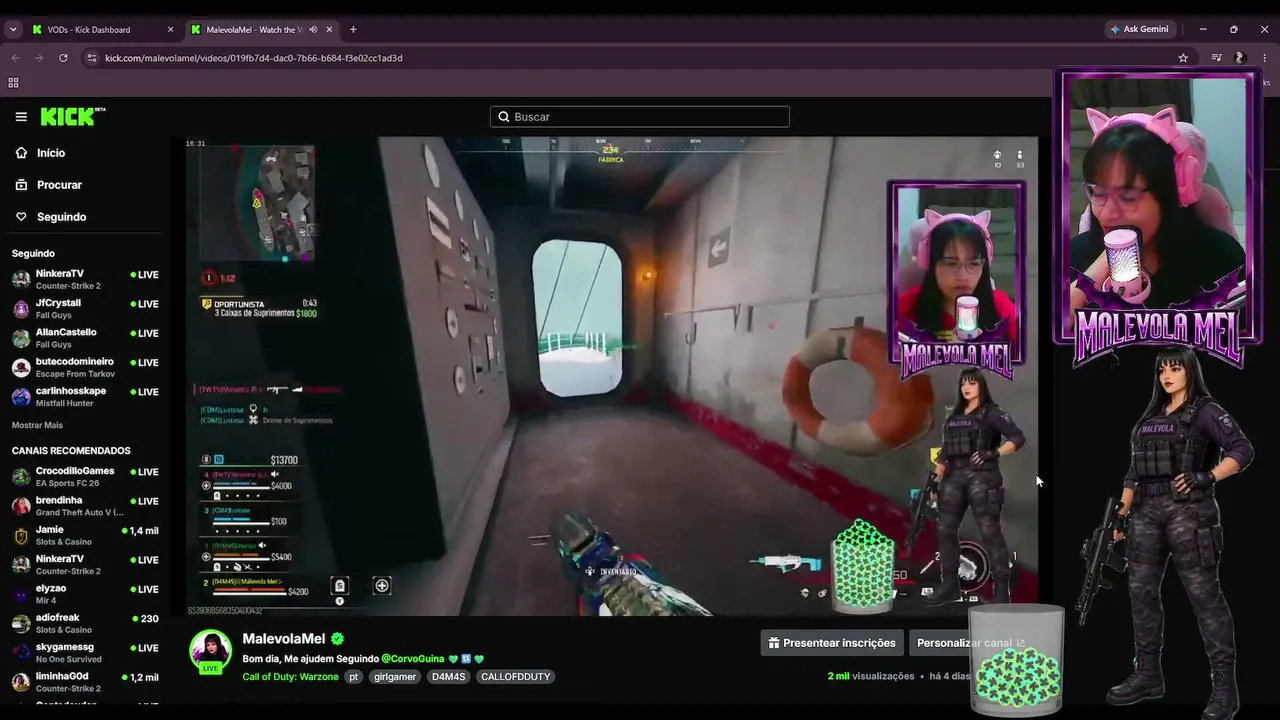
Task: Click the Ask Gemini button
Action: coord(1139,30)
